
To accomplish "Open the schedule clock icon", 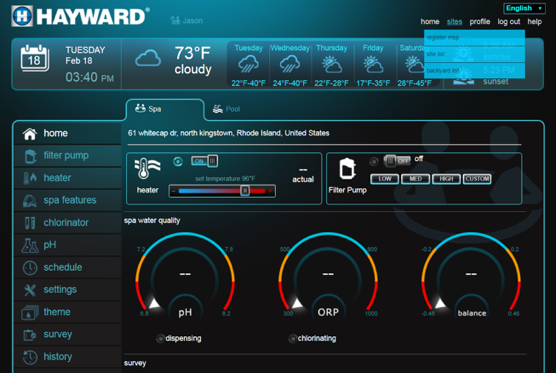I will 30,268.
